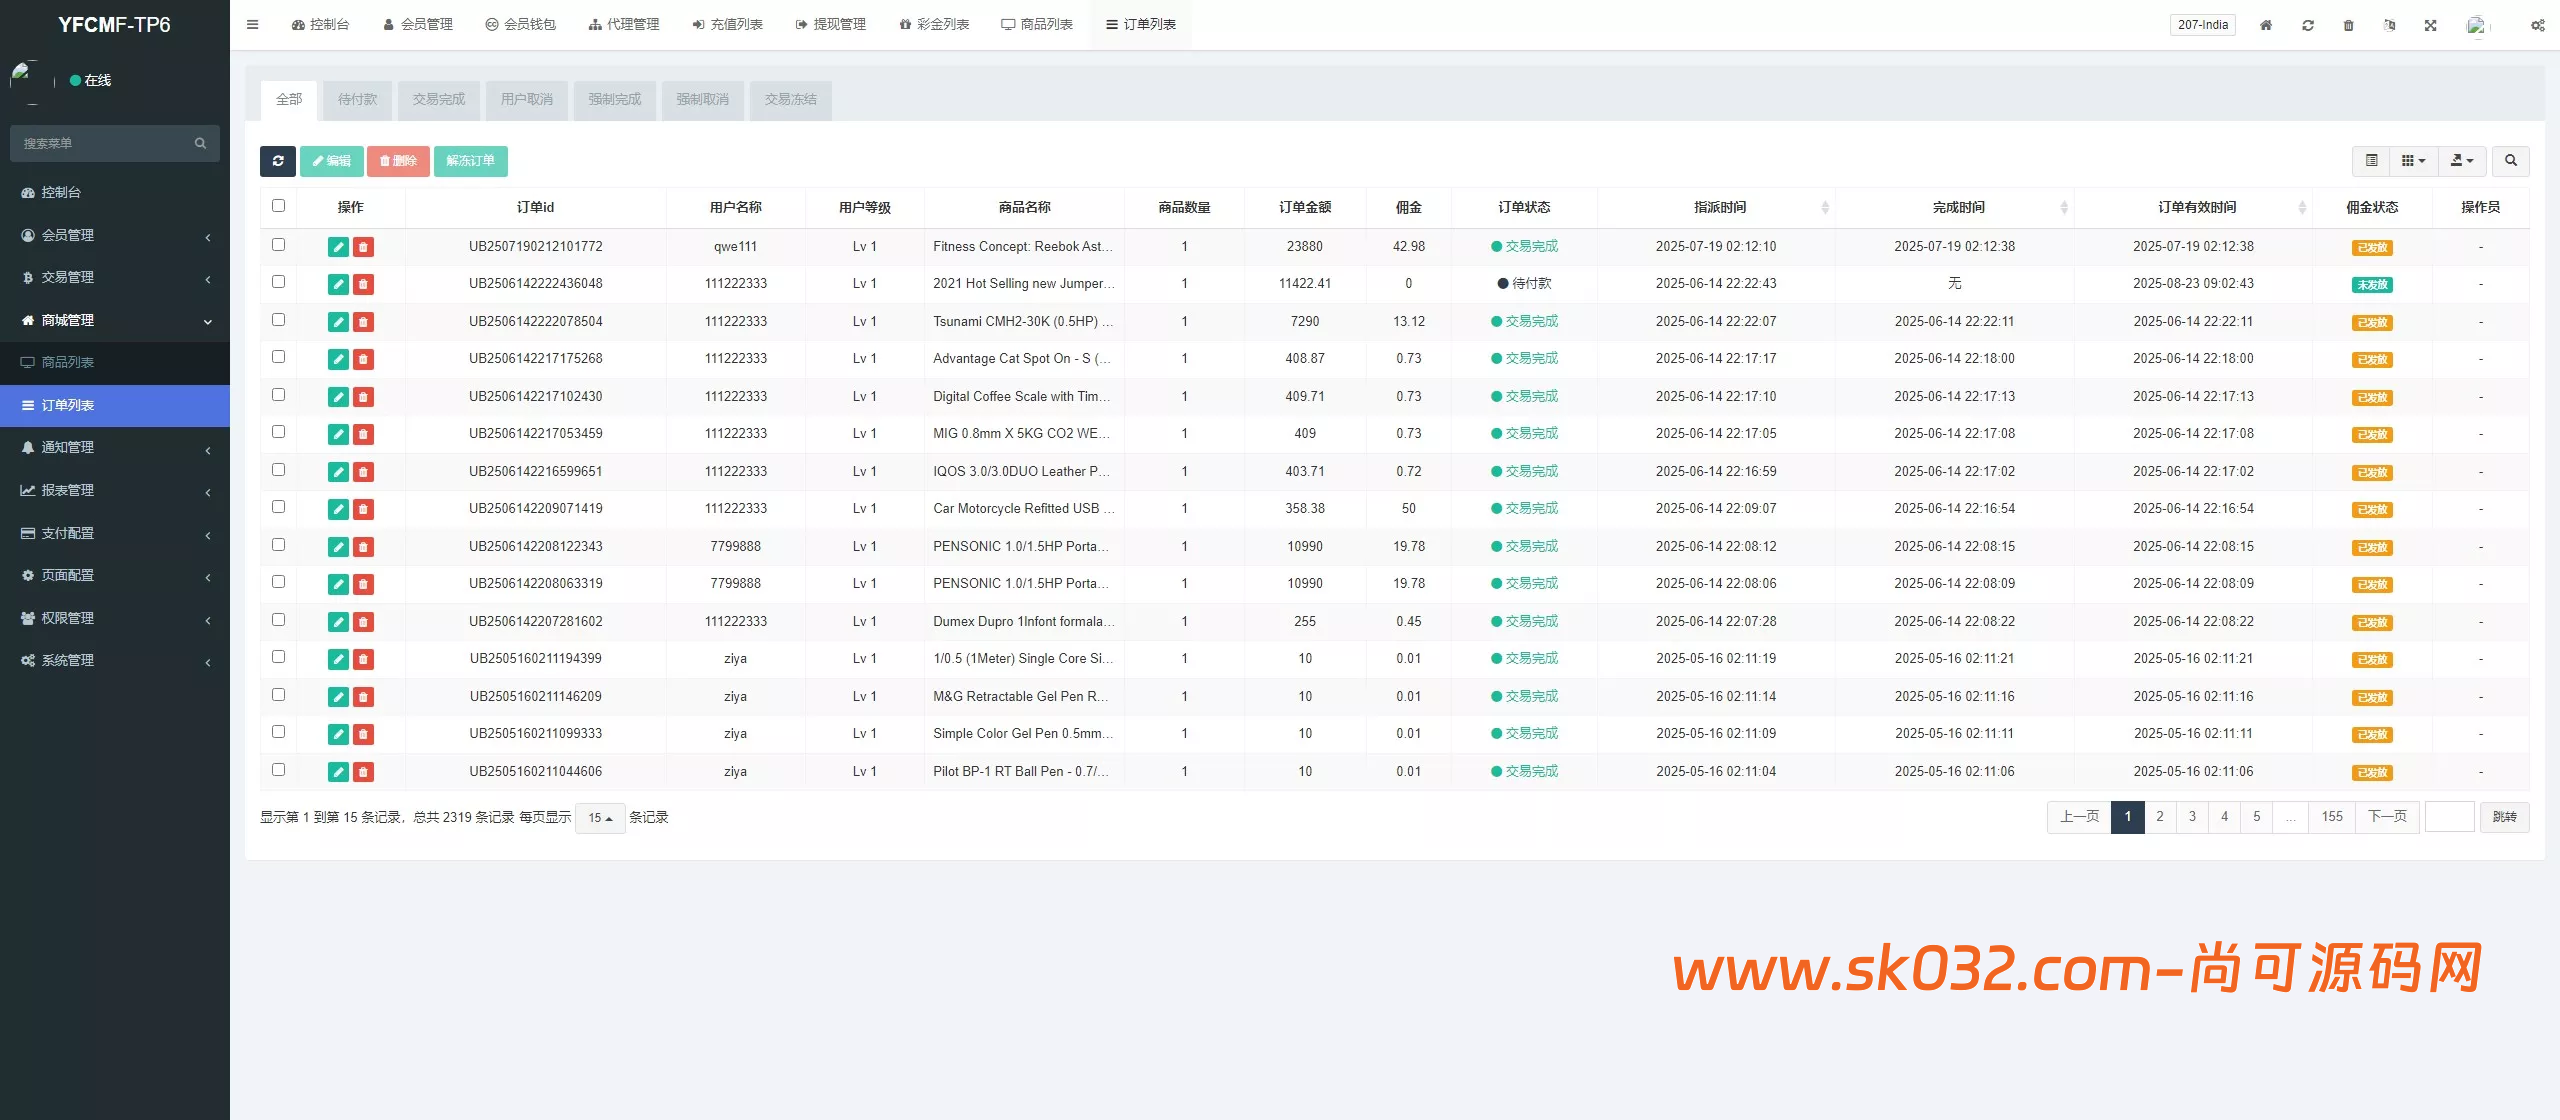Click the 解冻订单 button
The height and width of the screenshot is (1120, 2560).
point(470,161)
